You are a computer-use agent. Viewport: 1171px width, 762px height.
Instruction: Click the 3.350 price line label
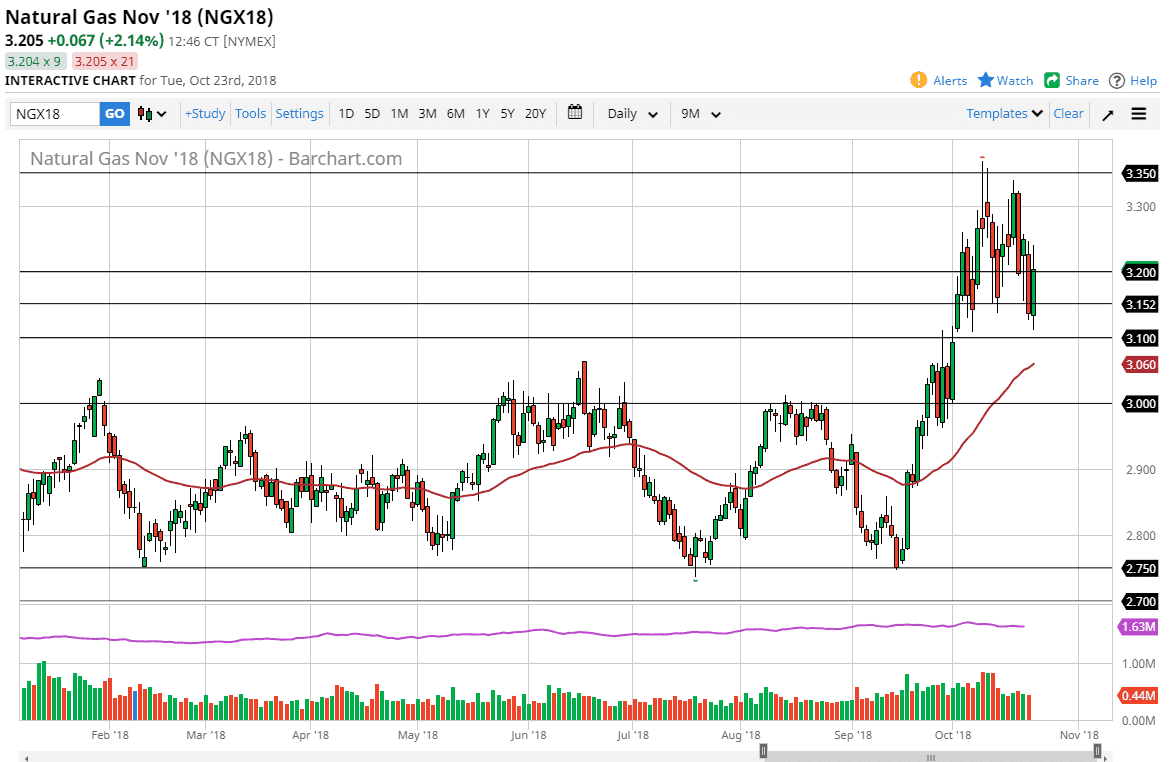(x=1140, y=173)
